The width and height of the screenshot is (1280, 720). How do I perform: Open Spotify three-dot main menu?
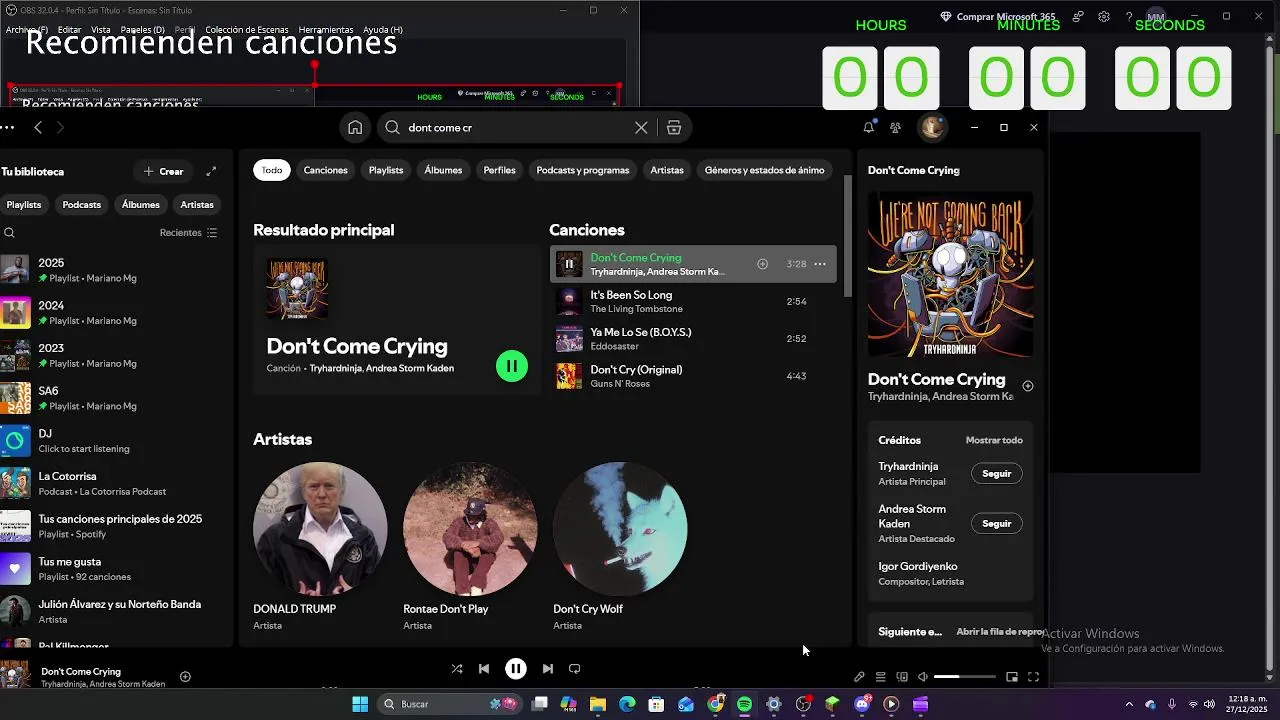click(7, 127)
